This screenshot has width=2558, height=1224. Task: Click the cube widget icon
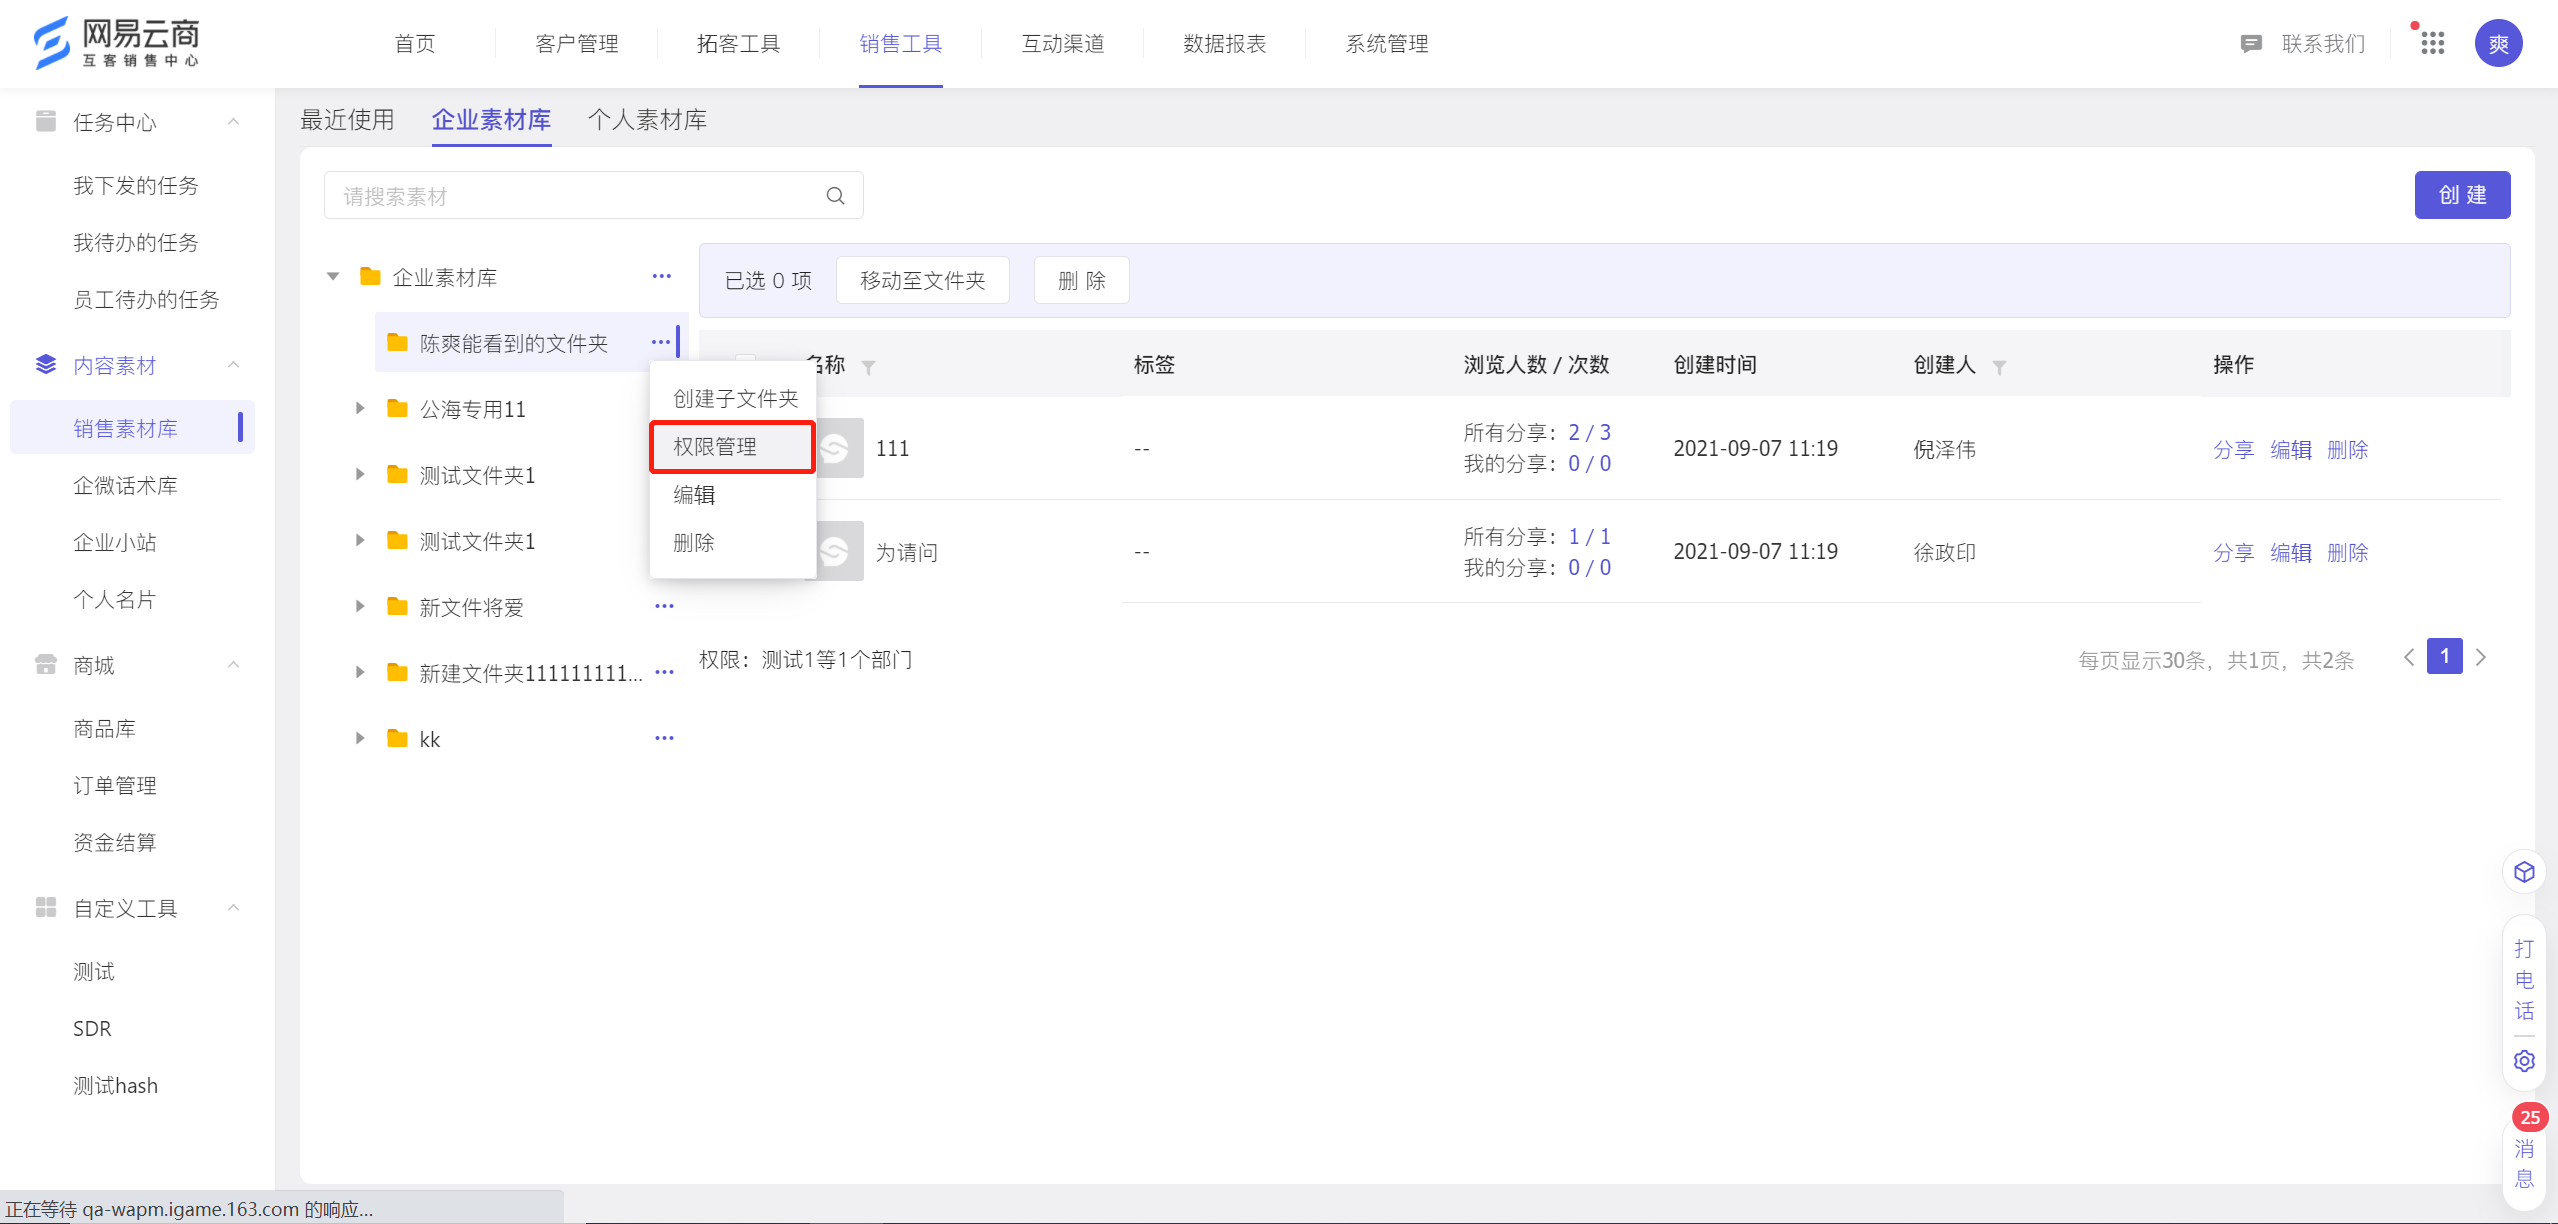point(2524,872)
